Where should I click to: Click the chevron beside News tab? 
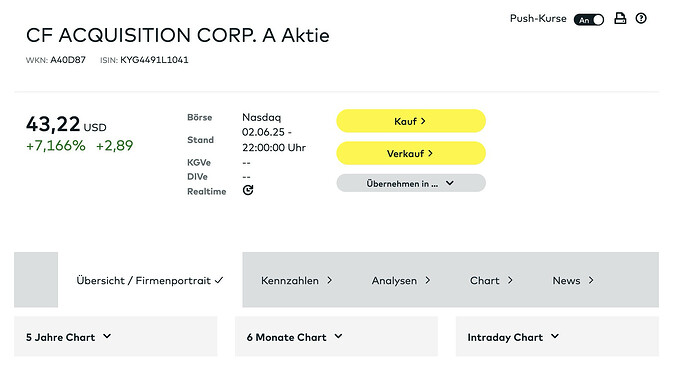coord(591,280)
